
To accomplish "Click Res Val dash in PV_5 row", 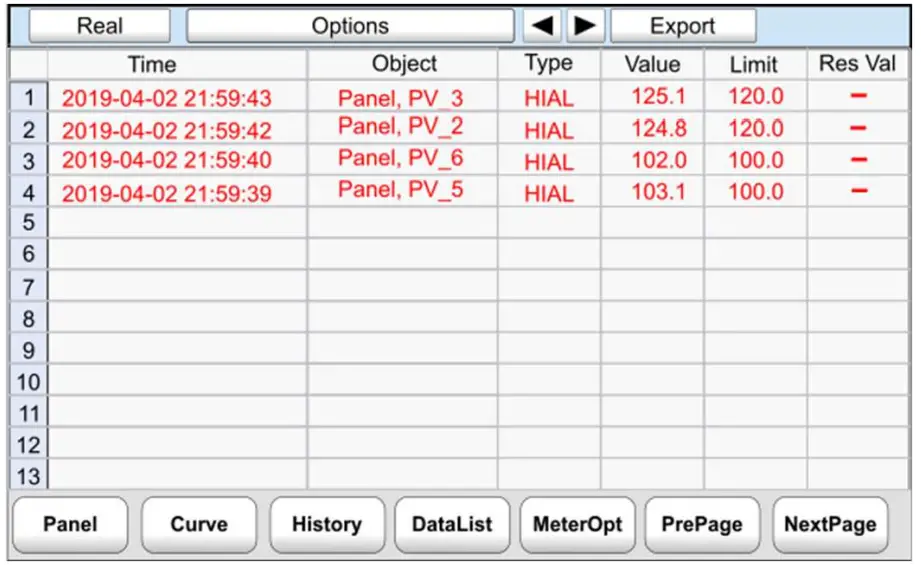I will (859, 190).
